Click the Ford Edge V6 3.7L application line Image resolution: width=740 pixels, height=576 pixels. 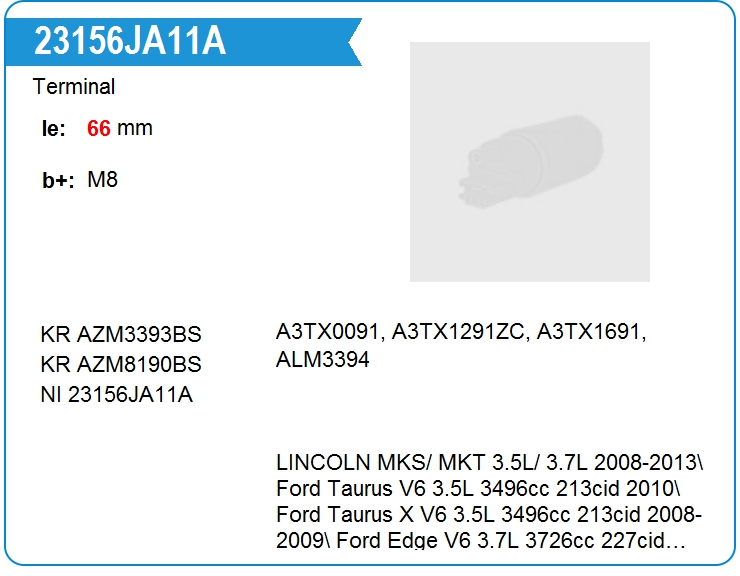(x=470, y=542)
